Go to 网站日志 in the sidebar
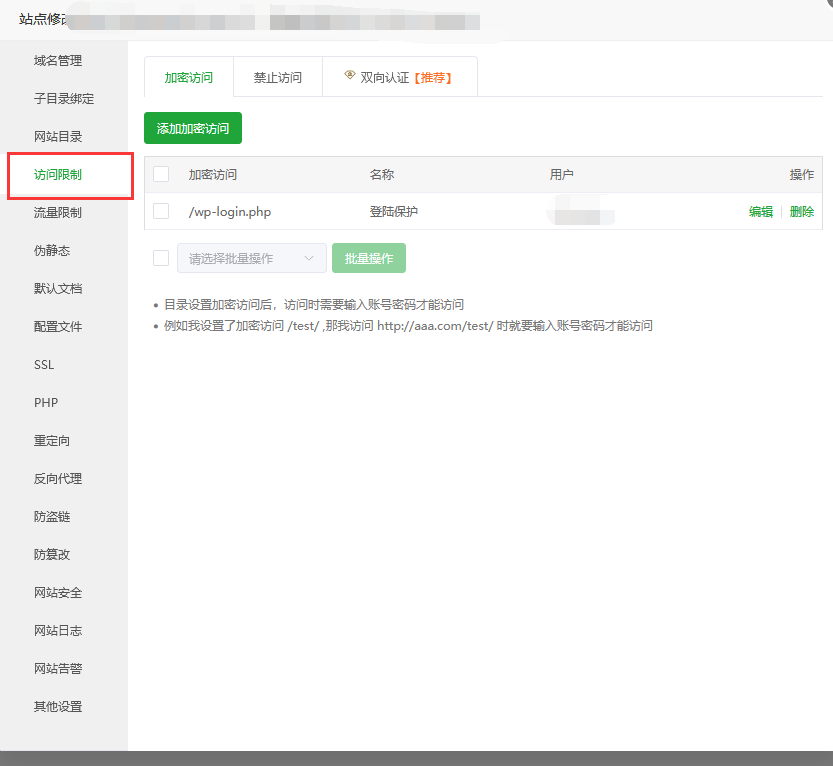 [x=60, y=630]
